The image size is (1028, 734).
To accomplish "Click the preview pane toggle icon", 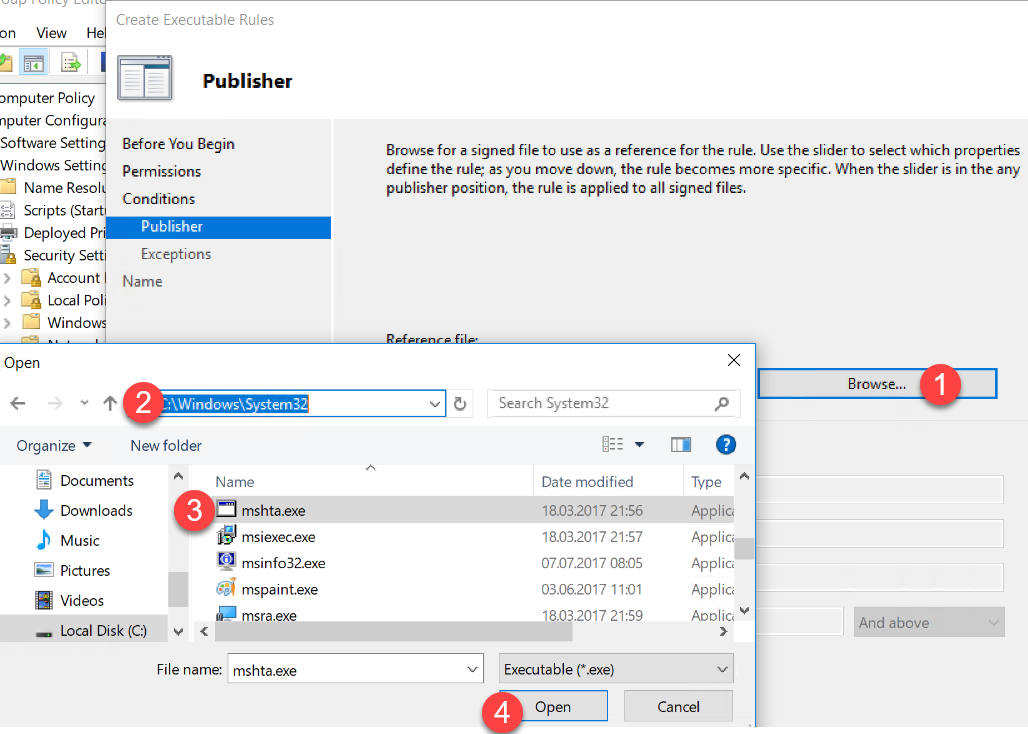I will pos(681,445).
